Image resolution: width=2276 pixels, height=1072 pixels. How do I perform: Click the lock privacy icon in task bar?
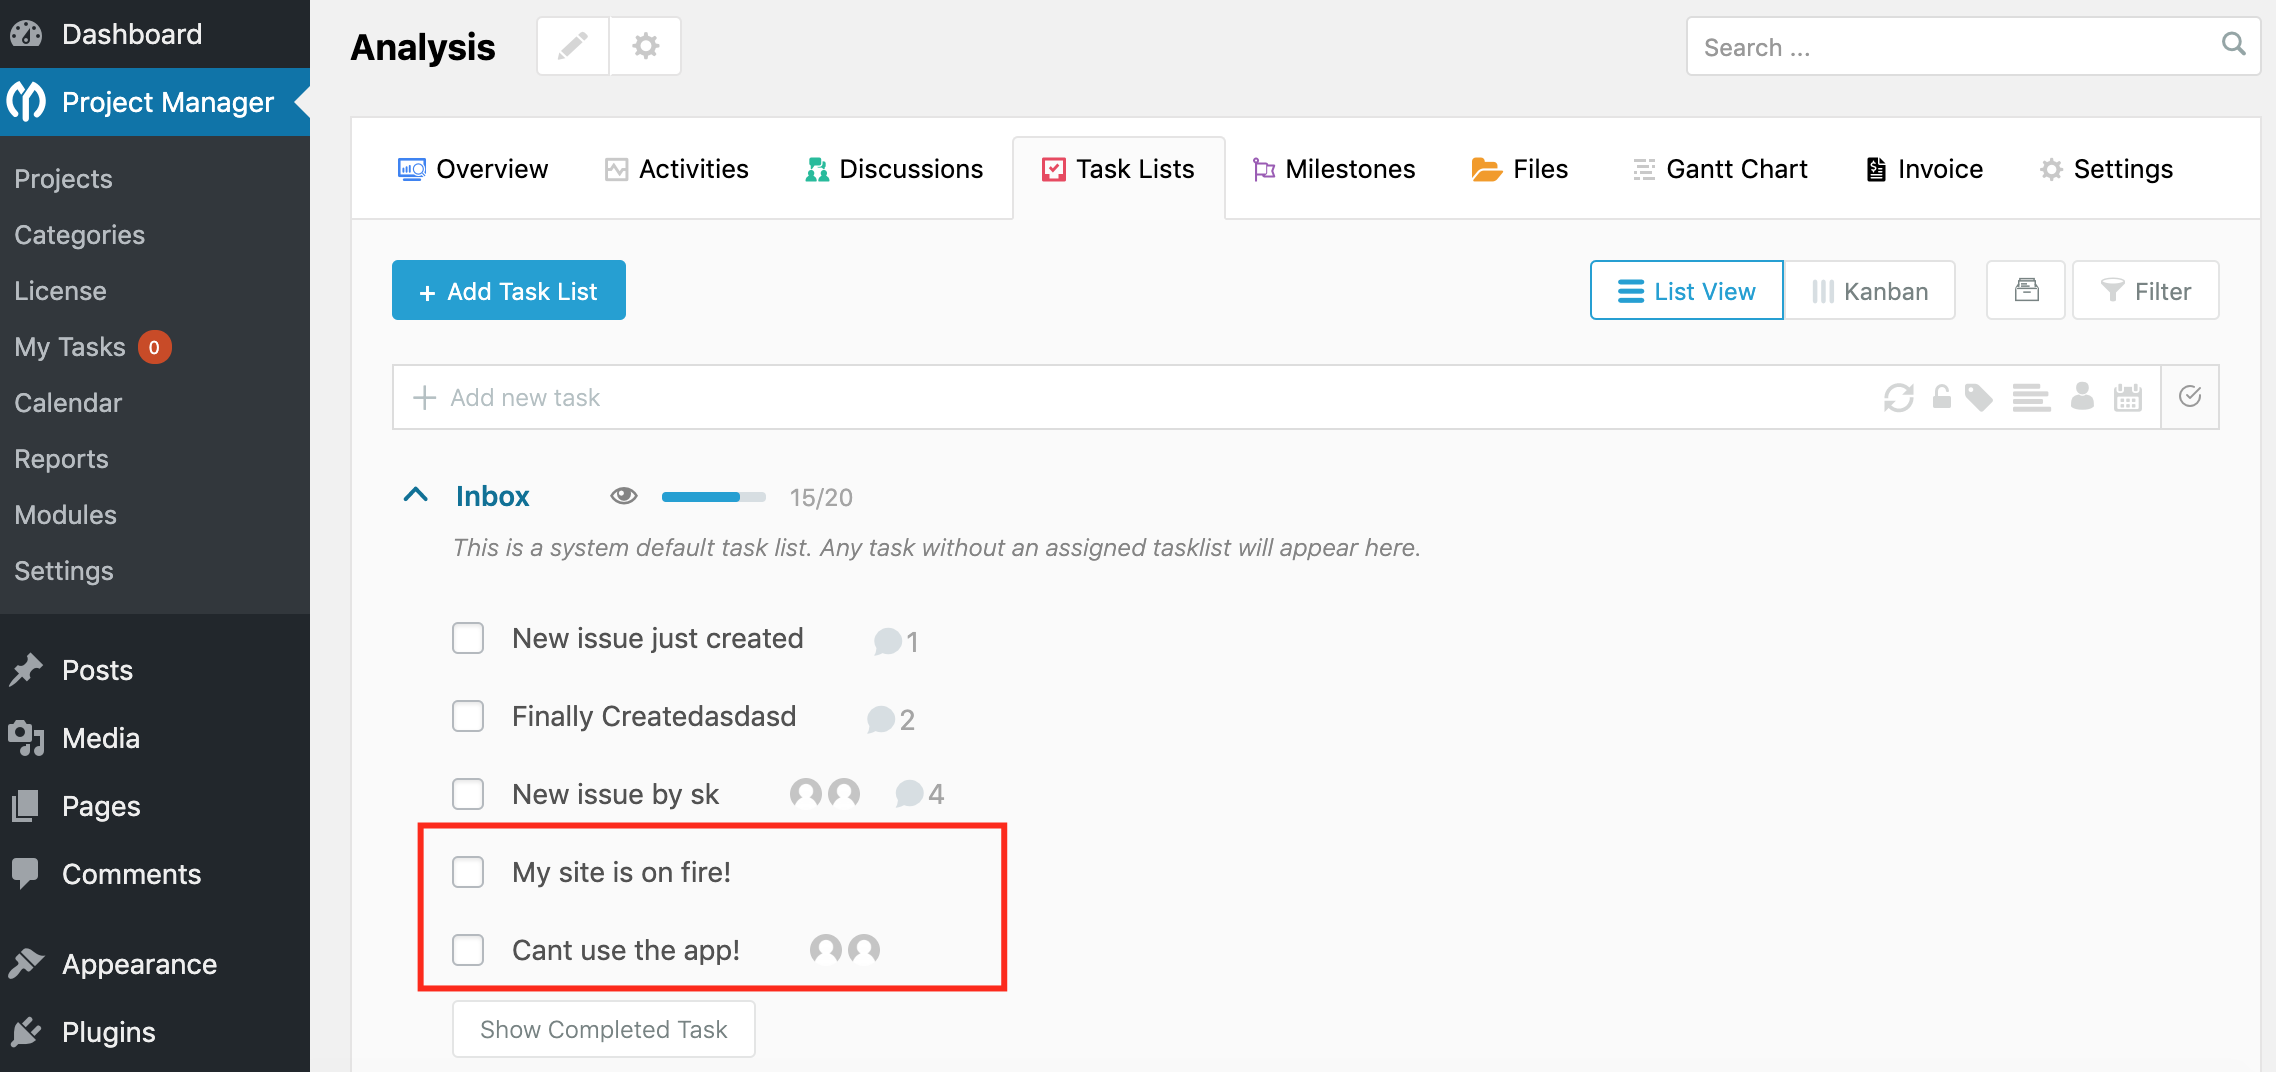(x=1941, y=397)
